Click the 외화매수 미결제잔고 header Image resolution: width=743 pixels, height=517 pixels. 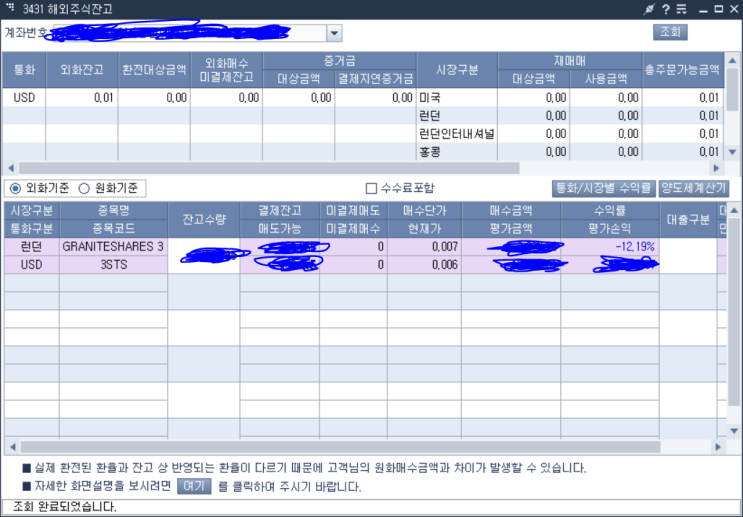[x=227, y=70]
